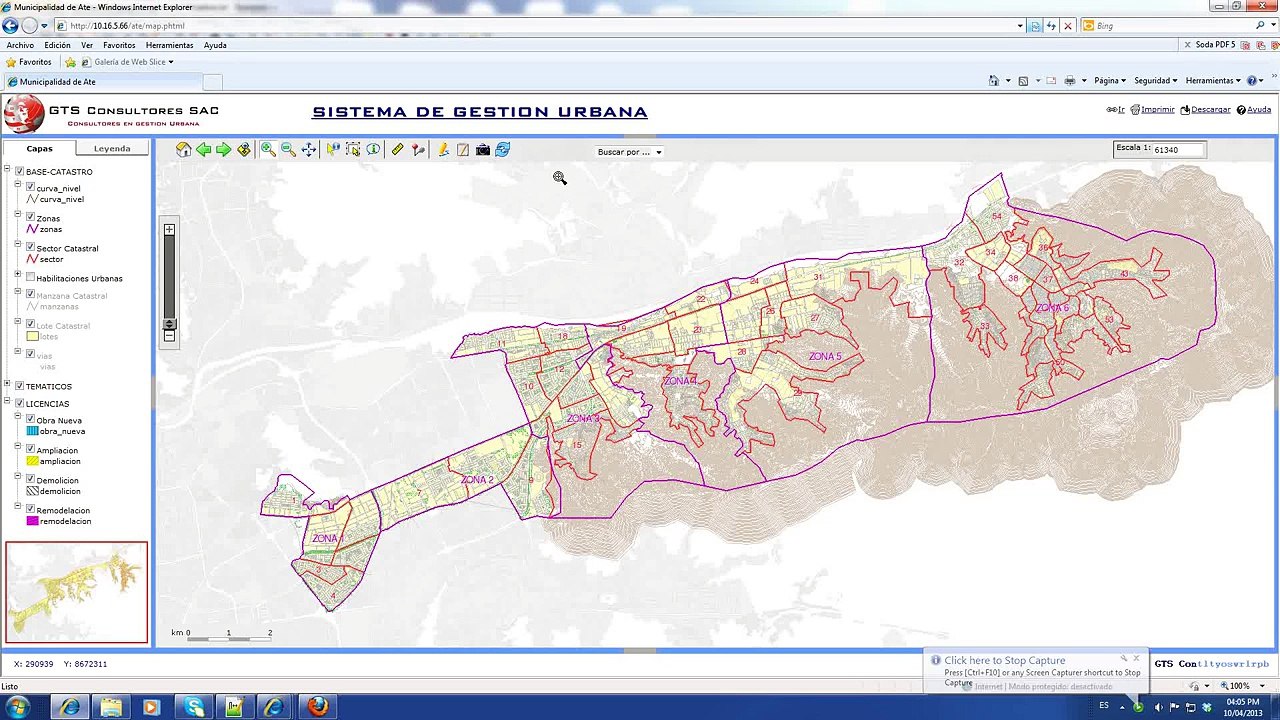Click the zoom slider plus button

(x=169, y=230)
